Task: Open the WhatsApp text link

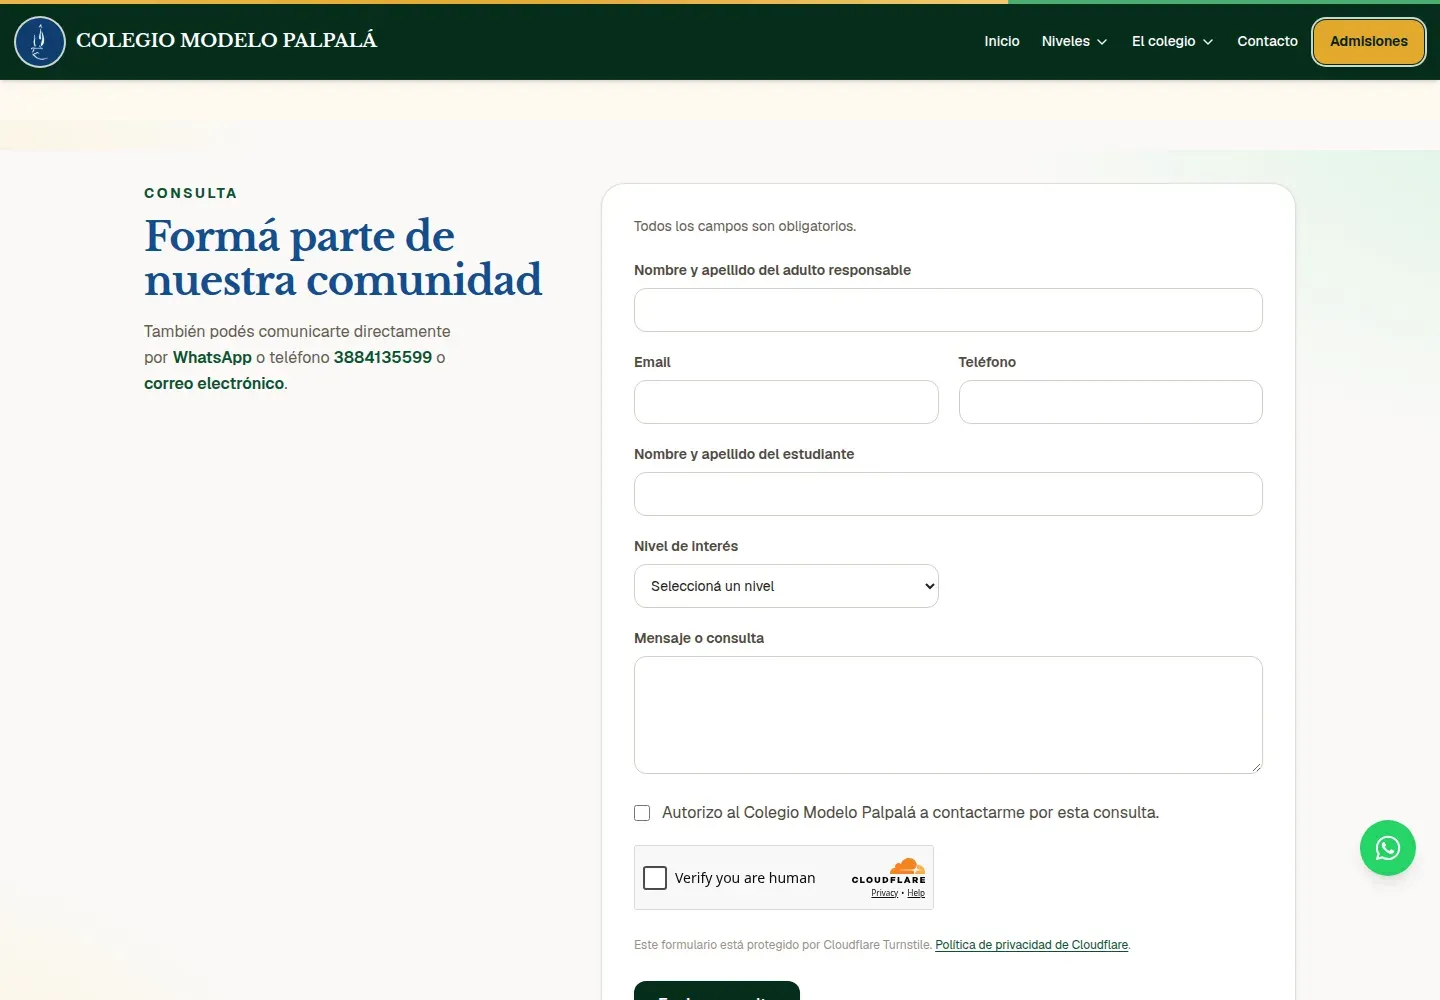Action: tap(212, 357)
